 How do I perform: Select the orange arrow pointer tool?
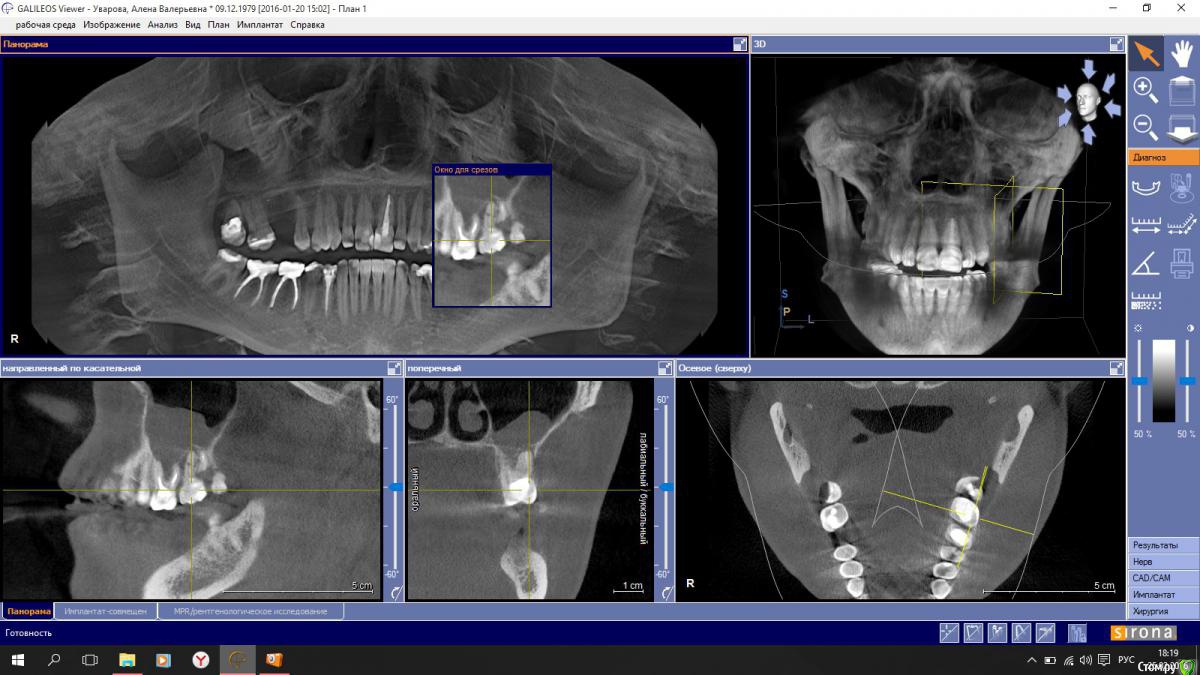click(1146, 53)
